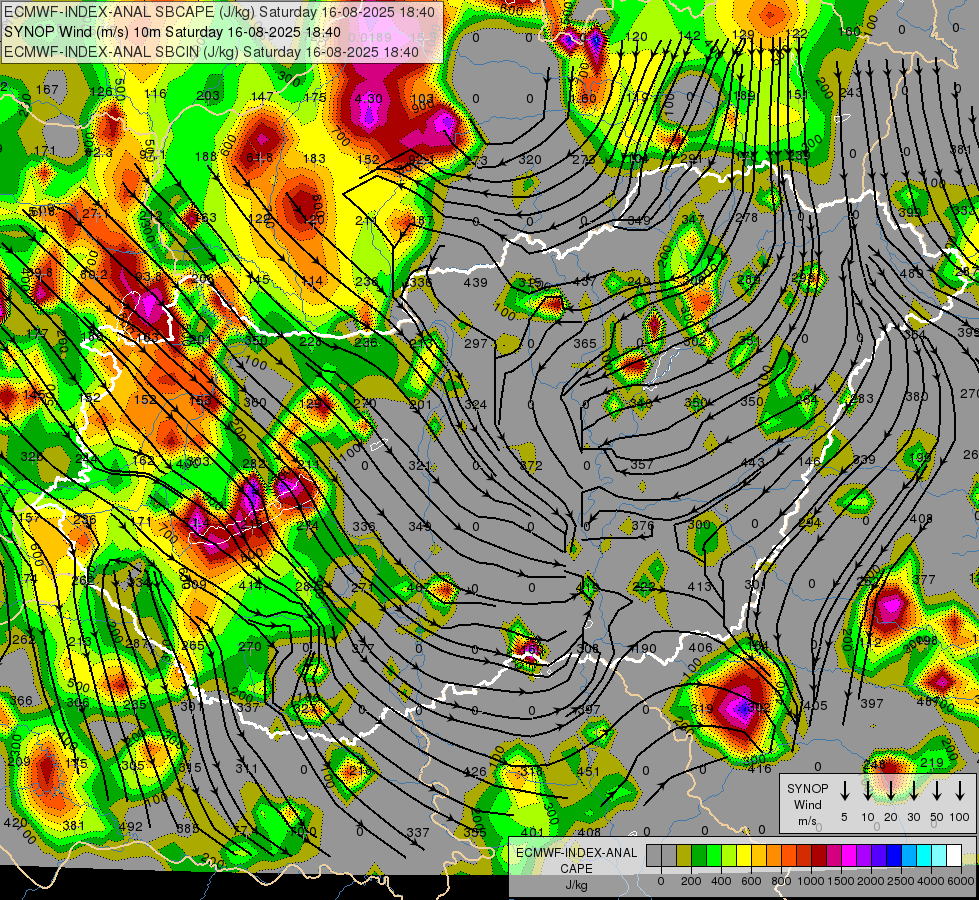Select the pure blue swatch left of 2500 tick
The image size is (979, 900).
[894, 855]
